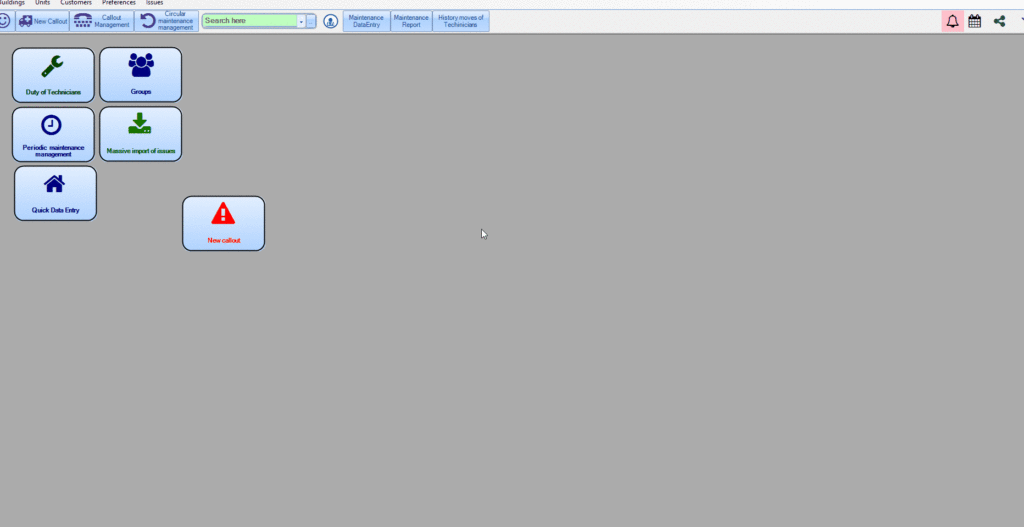Open the Quick Data Entry tile
Screen dimensions: 1024x527
tap(55, 193)
